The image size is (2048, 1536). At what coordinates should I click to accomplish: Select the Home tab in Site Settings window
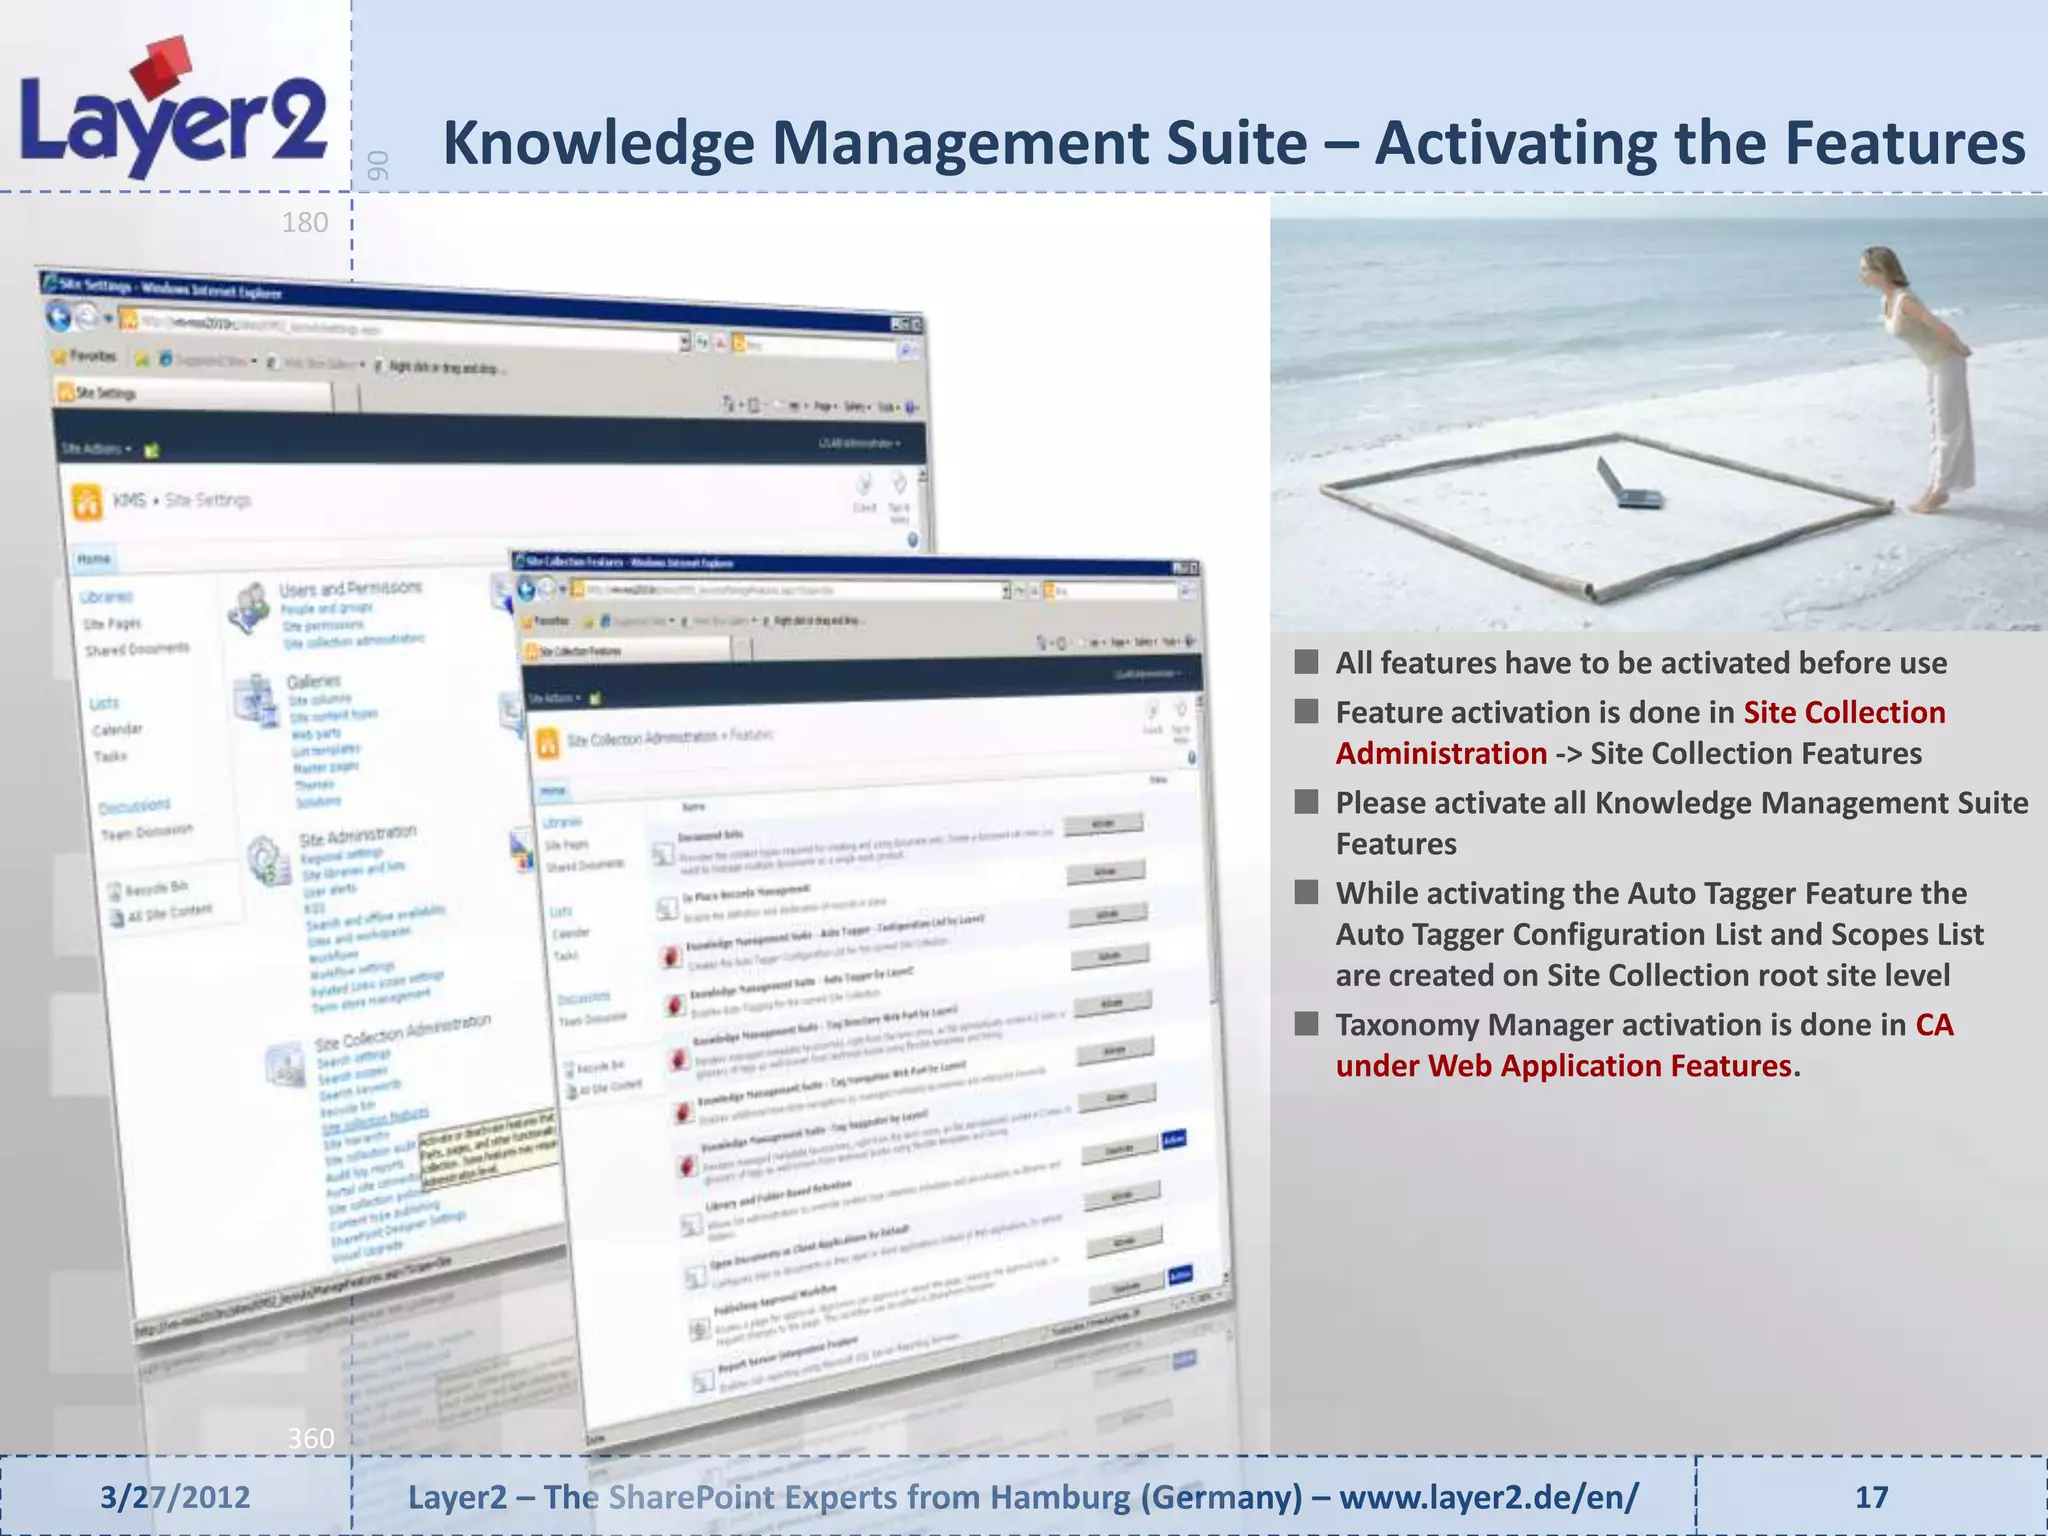pyautogui.click(x=94, y=559)
